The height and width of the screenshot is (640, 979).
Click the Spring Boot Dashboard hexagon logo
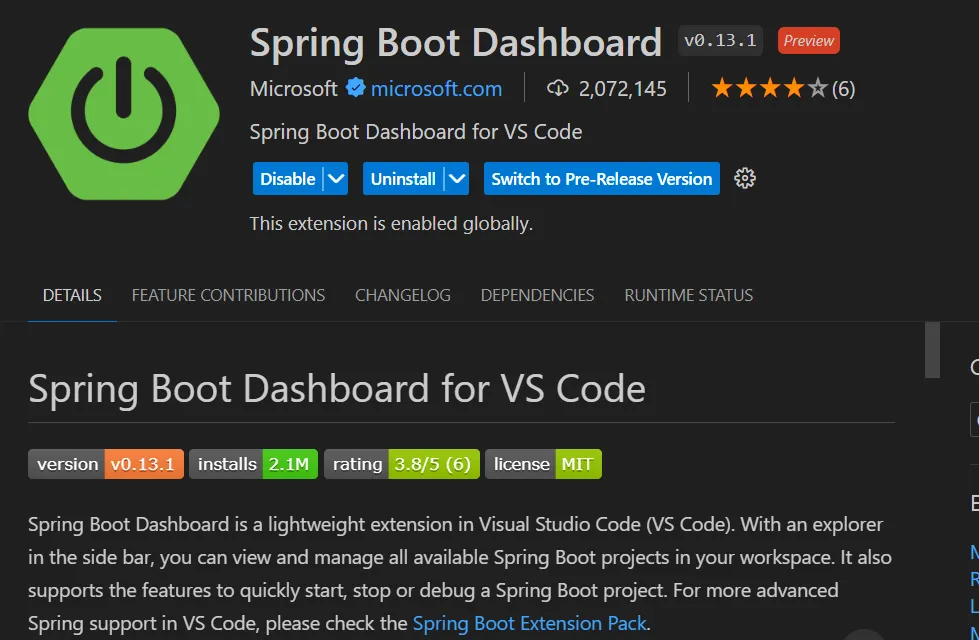click(124, 114)
